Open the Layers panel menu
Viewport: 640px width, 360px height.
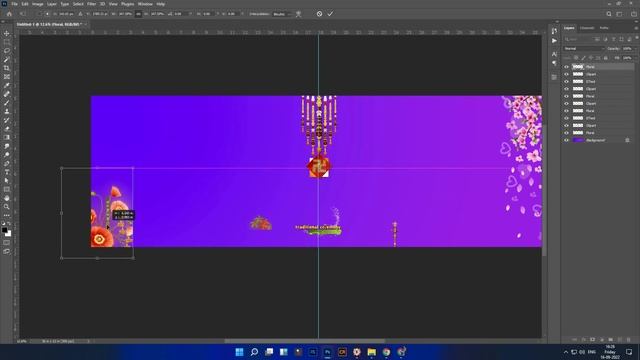(636, 28)
